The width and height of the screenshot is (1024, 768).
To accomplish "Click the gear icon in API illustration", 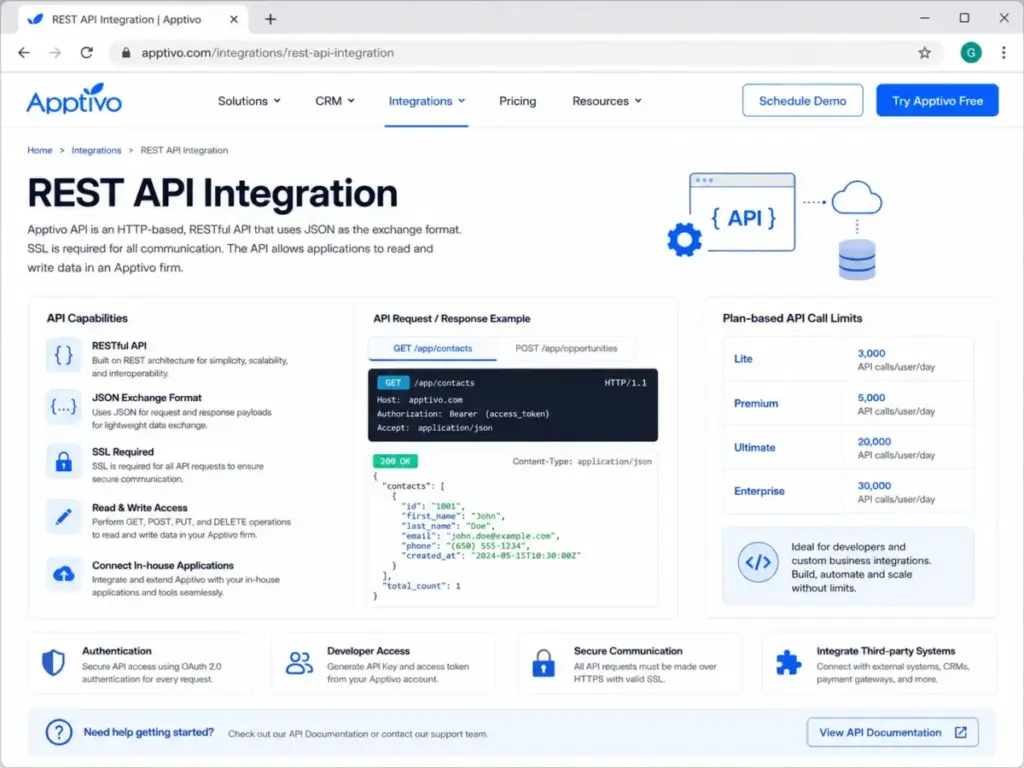I will [684, 240].
